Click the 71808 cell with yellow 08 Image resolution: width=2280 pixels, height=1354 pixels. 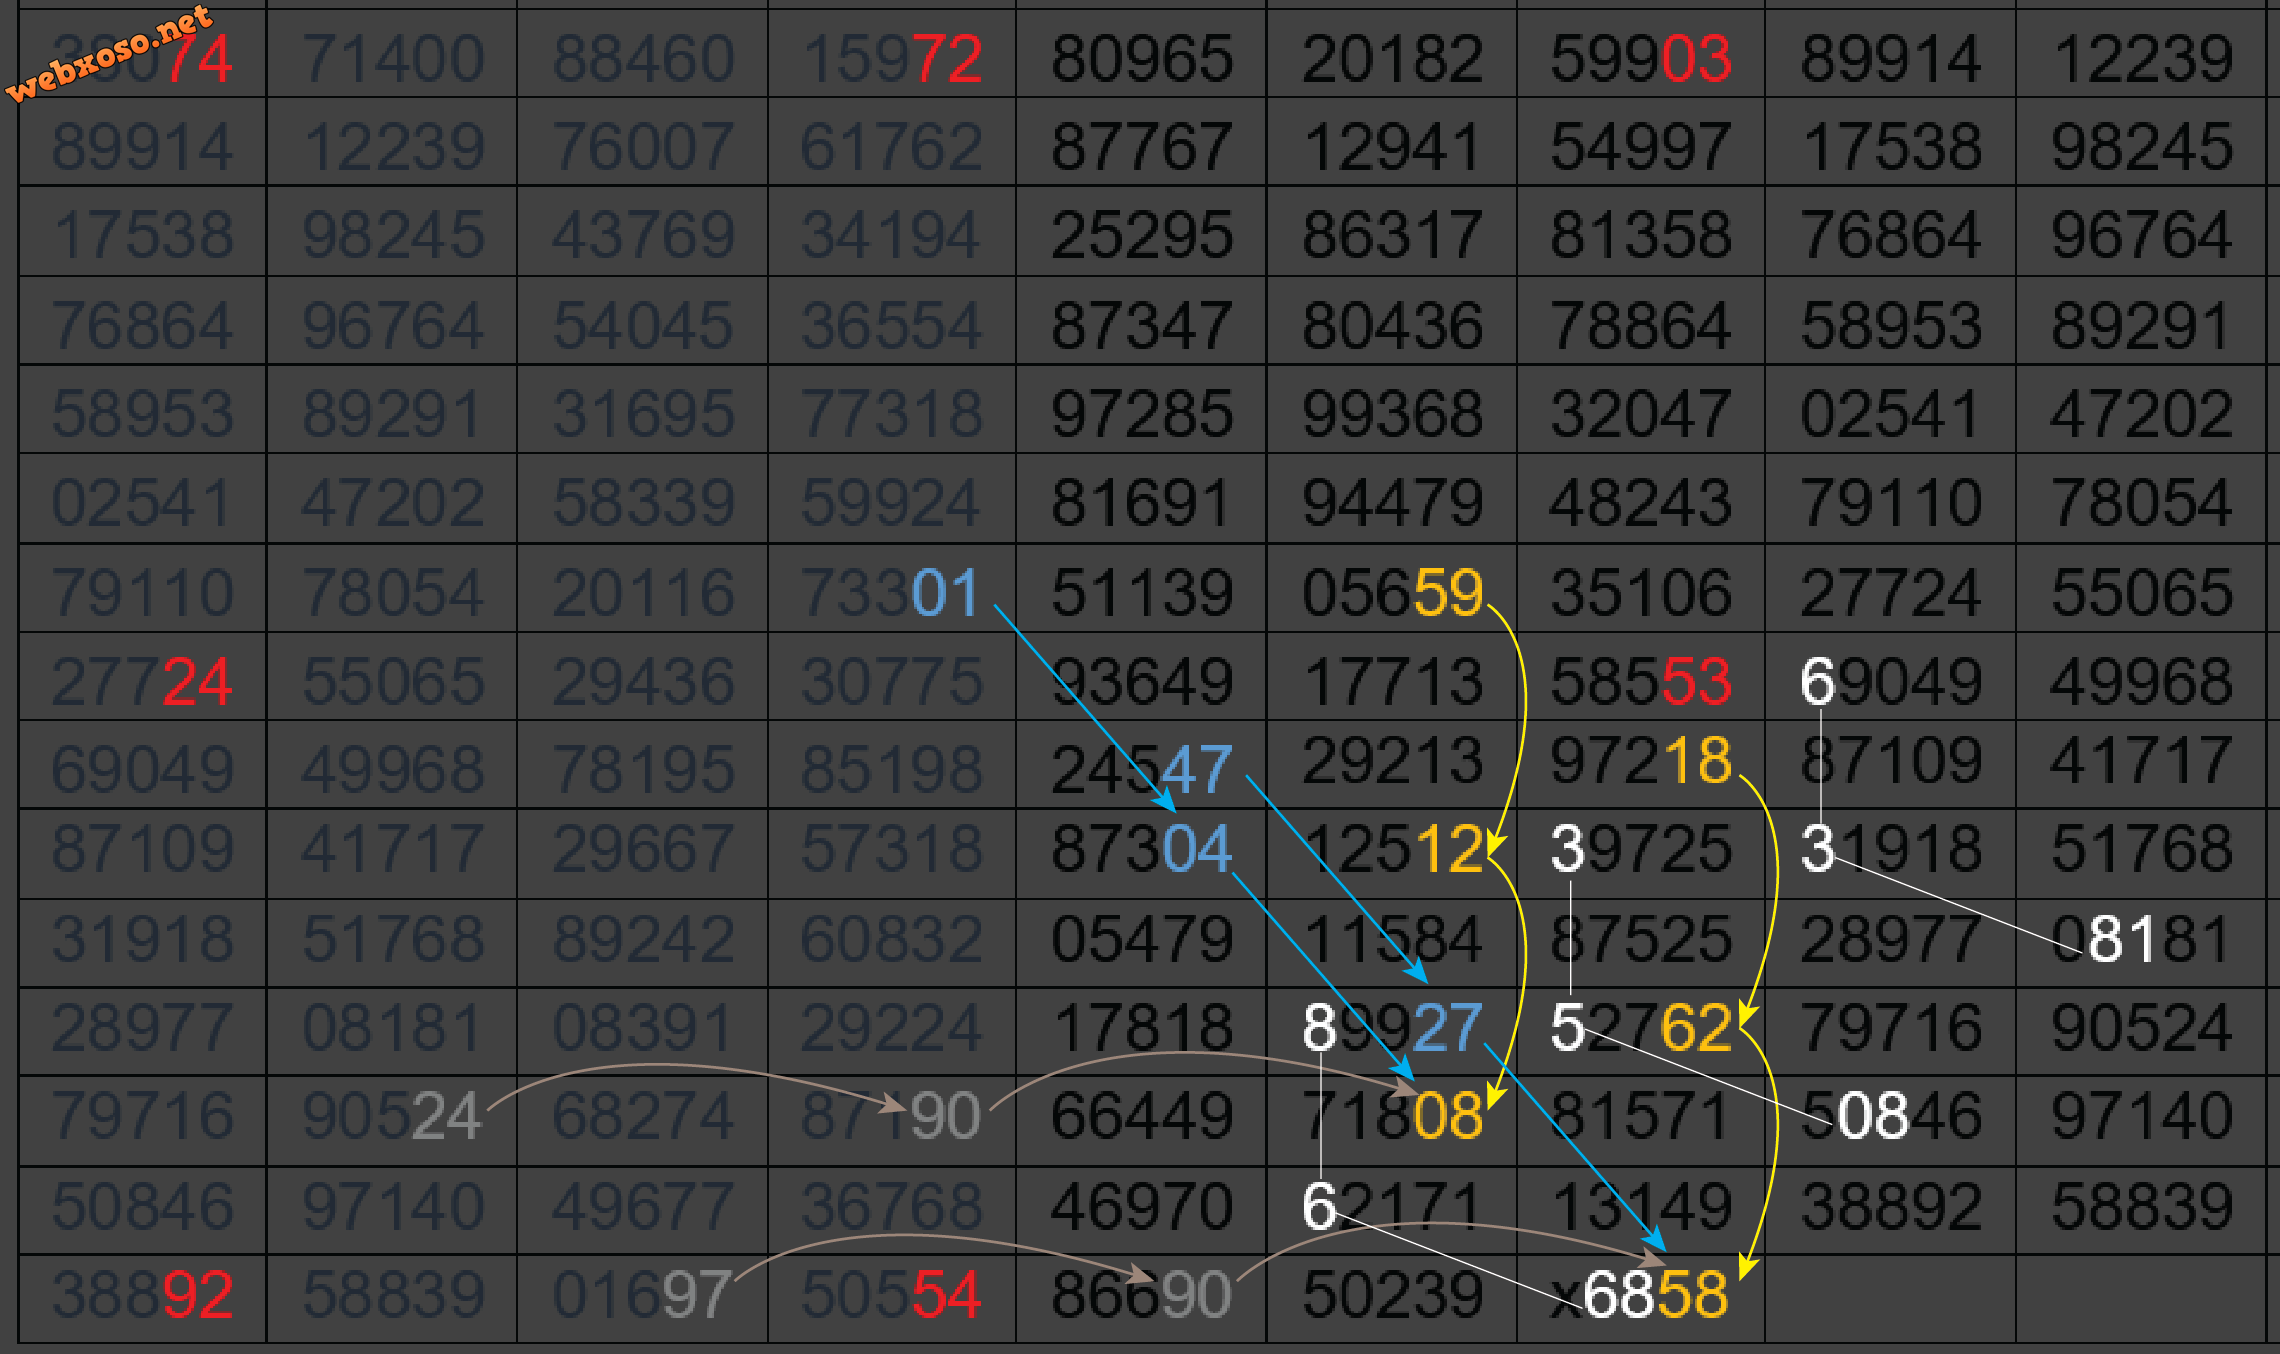coord(1392,1115)
